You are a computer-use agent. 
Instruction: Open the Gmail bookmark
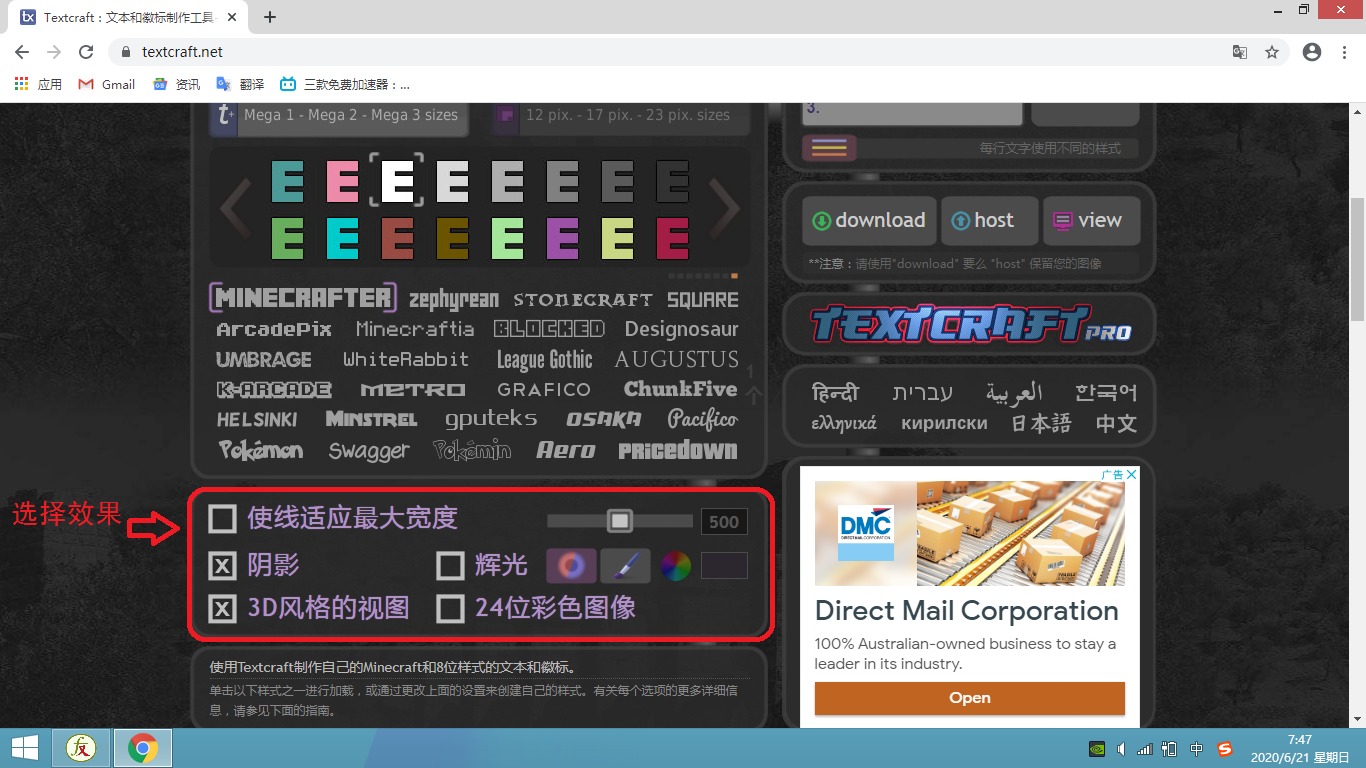(x=106, y=84)
